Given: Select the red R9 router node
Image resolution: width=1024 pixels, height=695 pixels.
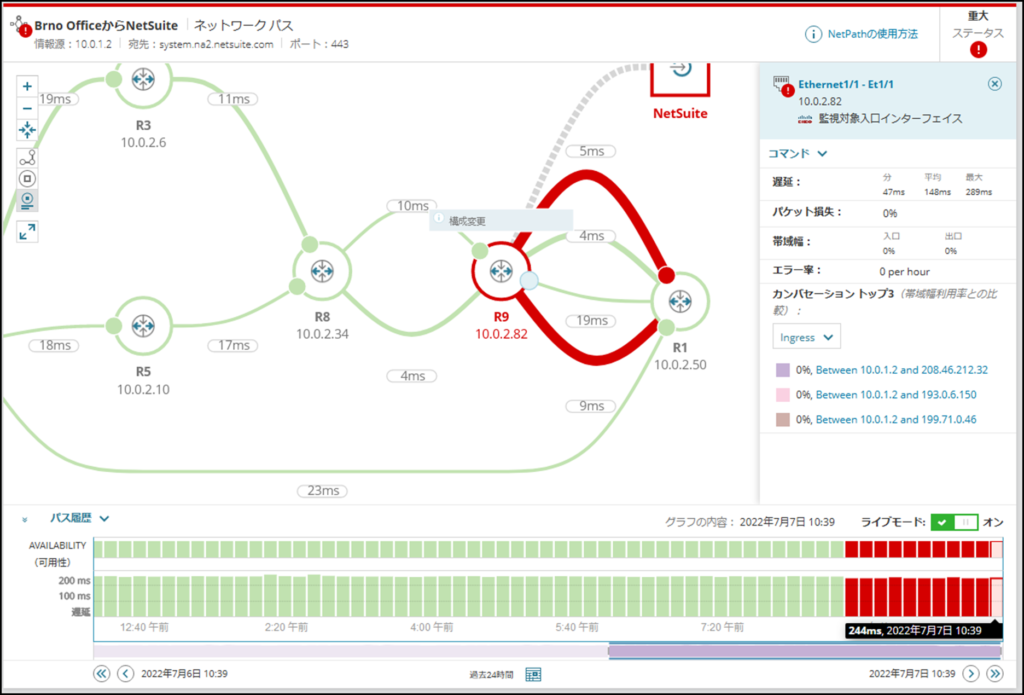Looking at the screenshot, I should tap(500, 270).
